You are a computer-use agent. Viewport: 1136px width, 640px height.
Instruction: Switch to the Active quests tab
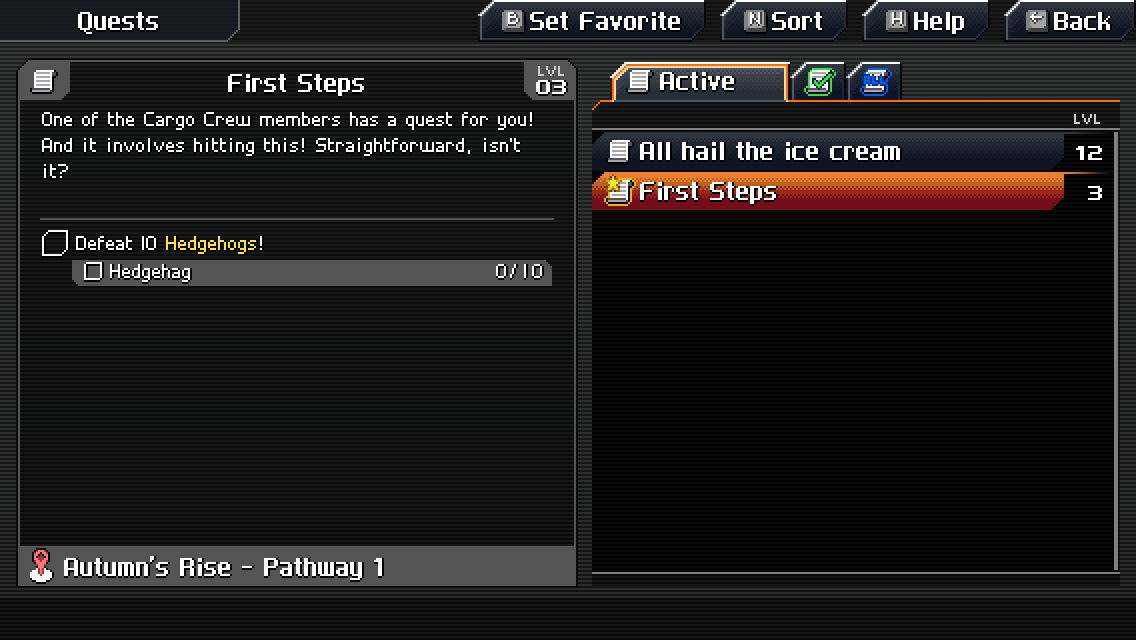[700, 82]
